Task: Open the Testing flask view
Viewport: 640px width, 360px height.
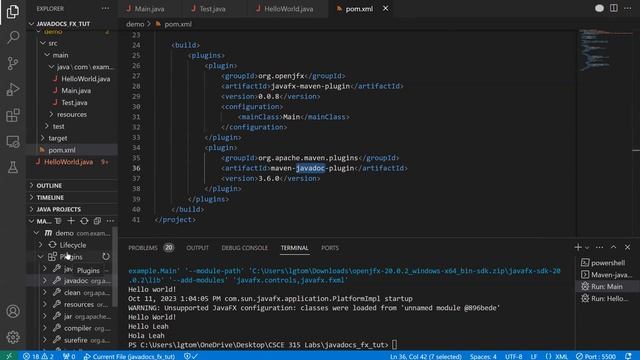Action: point(13,167)
